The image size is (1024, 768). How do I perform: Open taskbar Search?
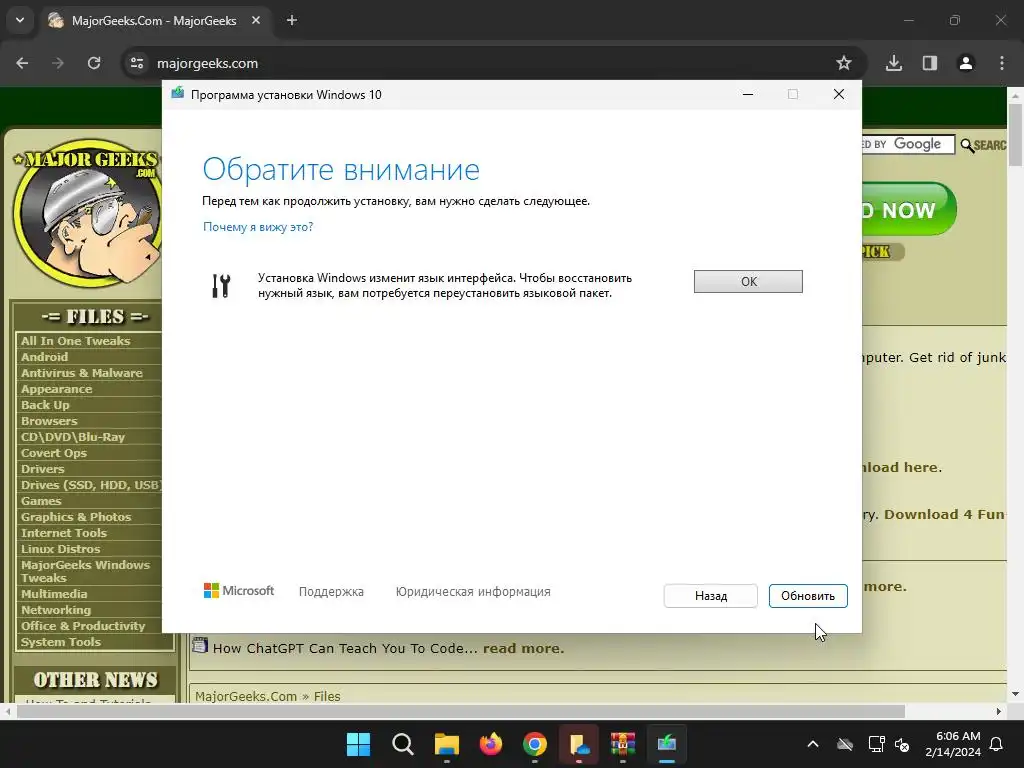[x=402, y=744]
